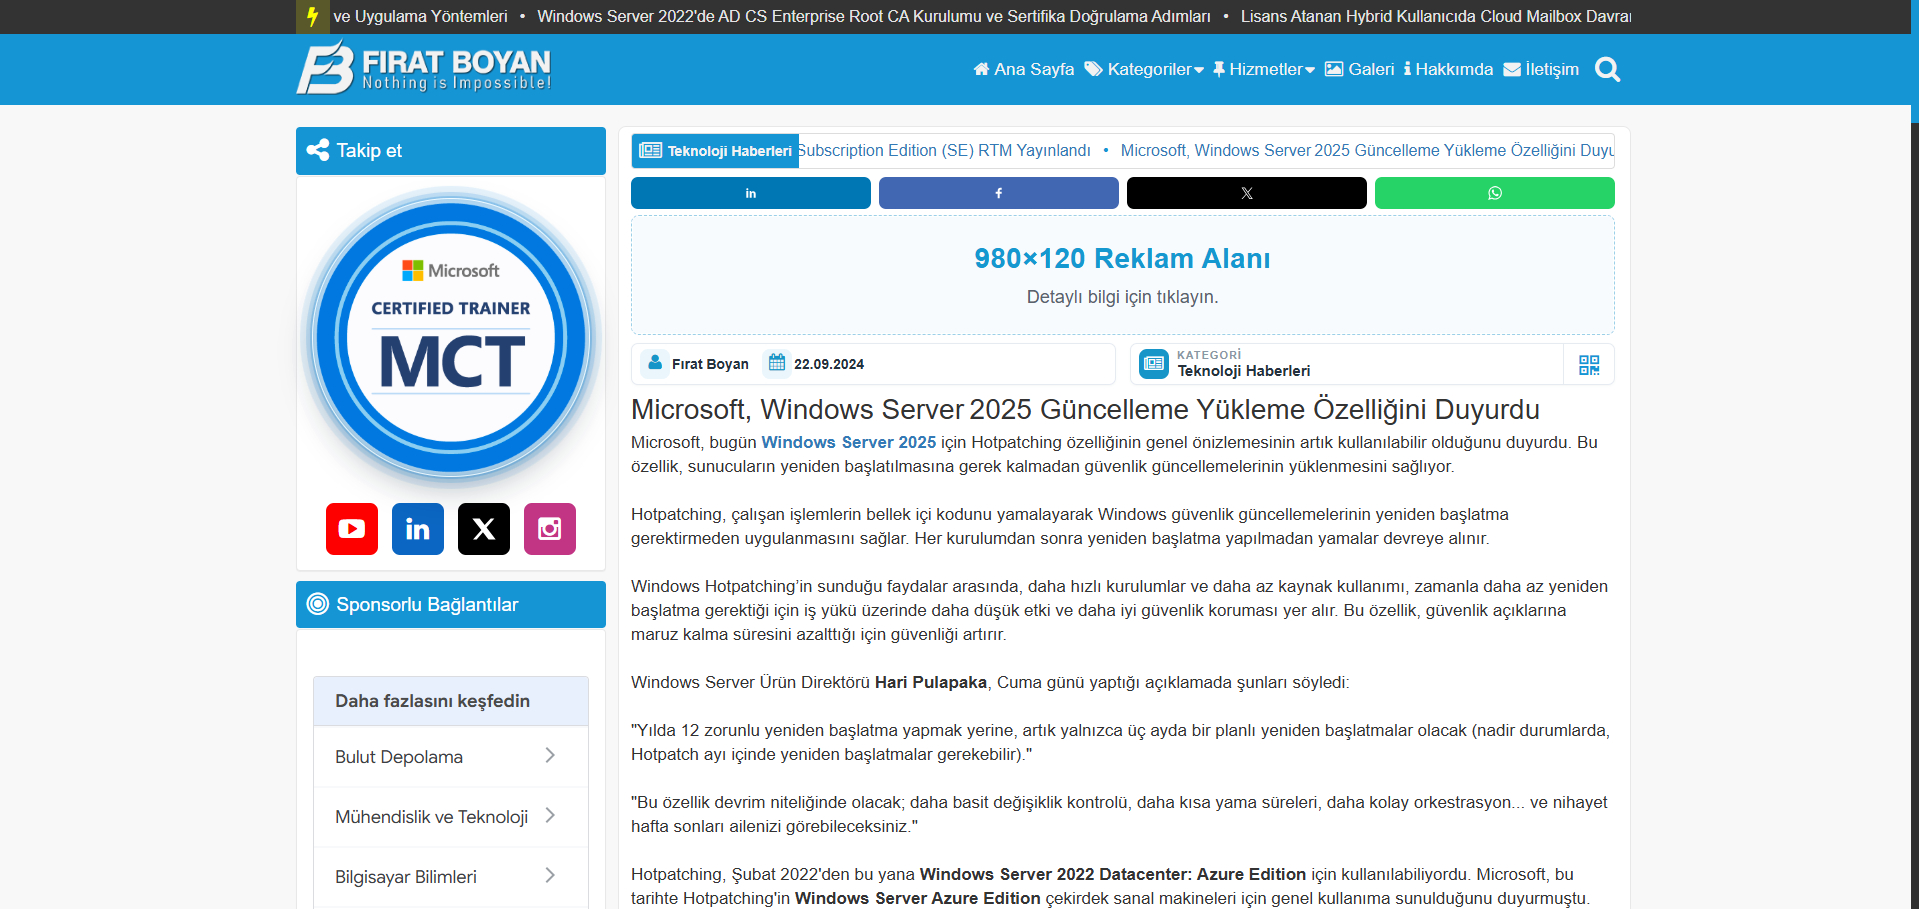Click the lightning bolt news ticker icon
The height and width of the screenshot is (909, 1919).
312,16
